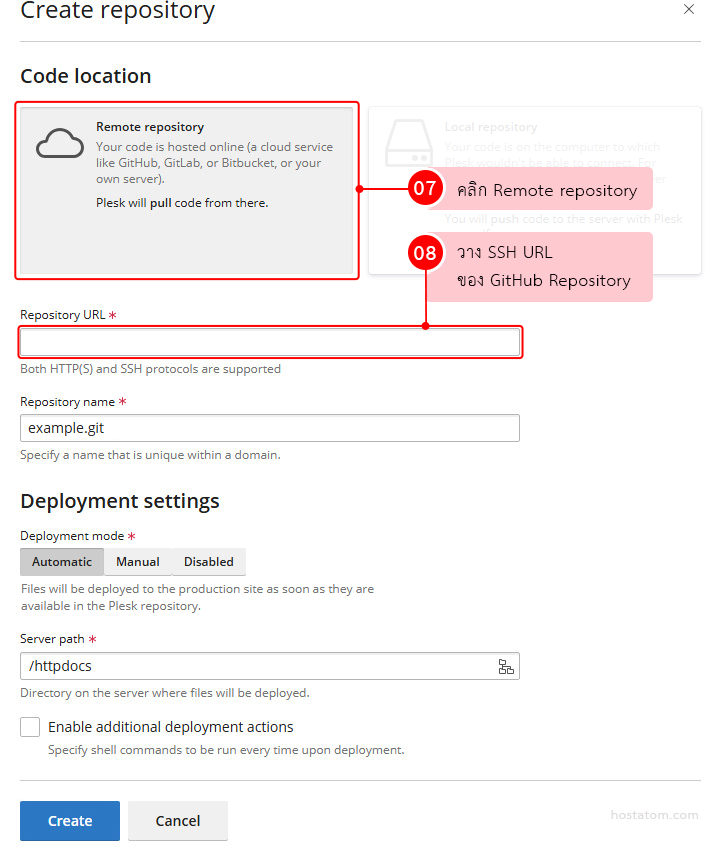Close the Create repository dialog
The height and width of the screenshot is (849, 720).
[689, 9]
